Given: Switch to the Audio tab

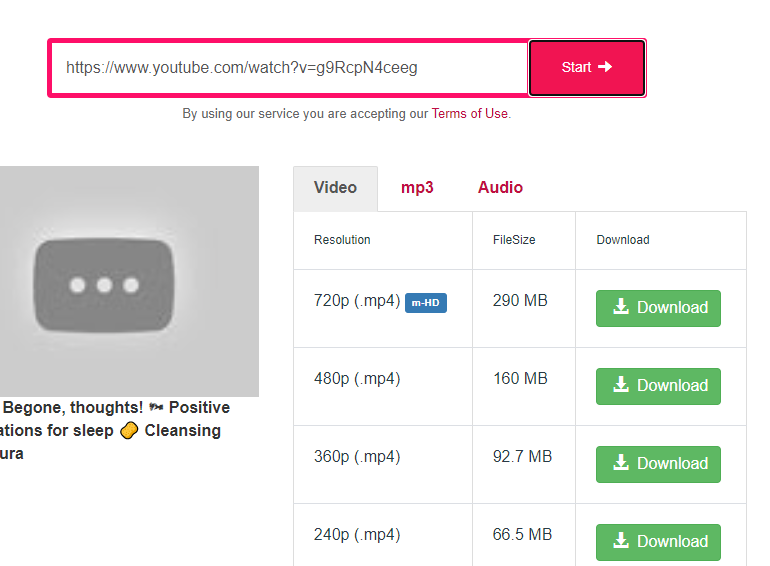Looking at the screenshot, I should [500, 188].
